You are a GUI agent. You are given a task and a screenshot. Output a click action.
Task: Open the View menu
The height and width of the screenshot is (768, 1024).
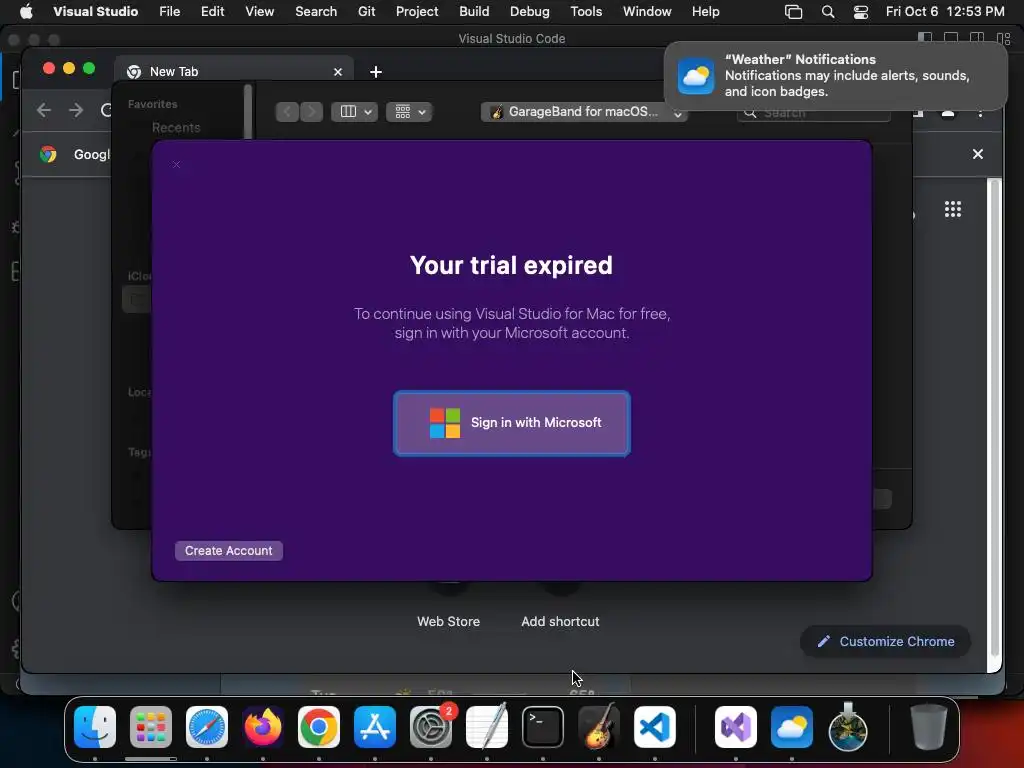[259, 11]
